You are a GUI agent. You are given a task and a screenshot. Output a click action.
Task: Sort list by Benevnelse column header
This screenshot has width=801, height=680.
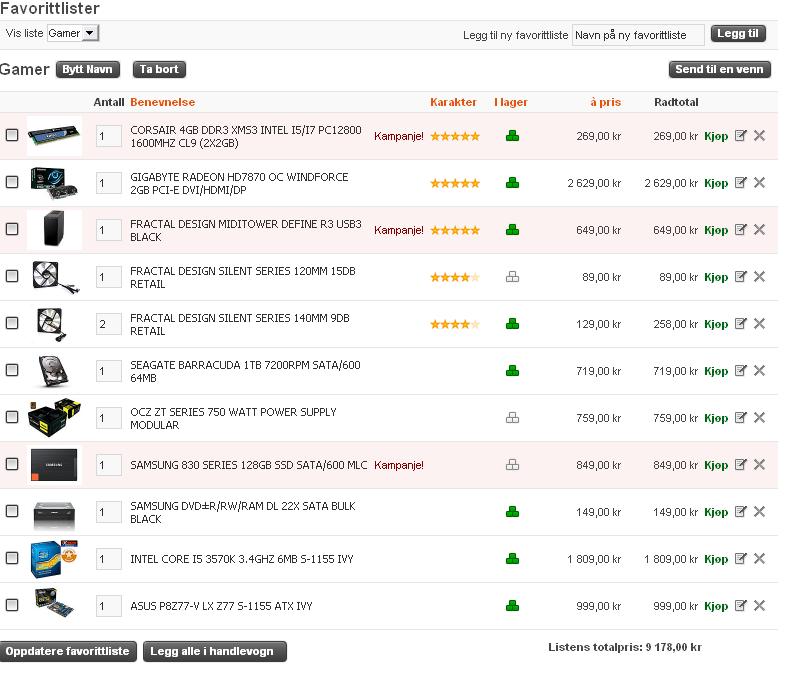[162, 102]
